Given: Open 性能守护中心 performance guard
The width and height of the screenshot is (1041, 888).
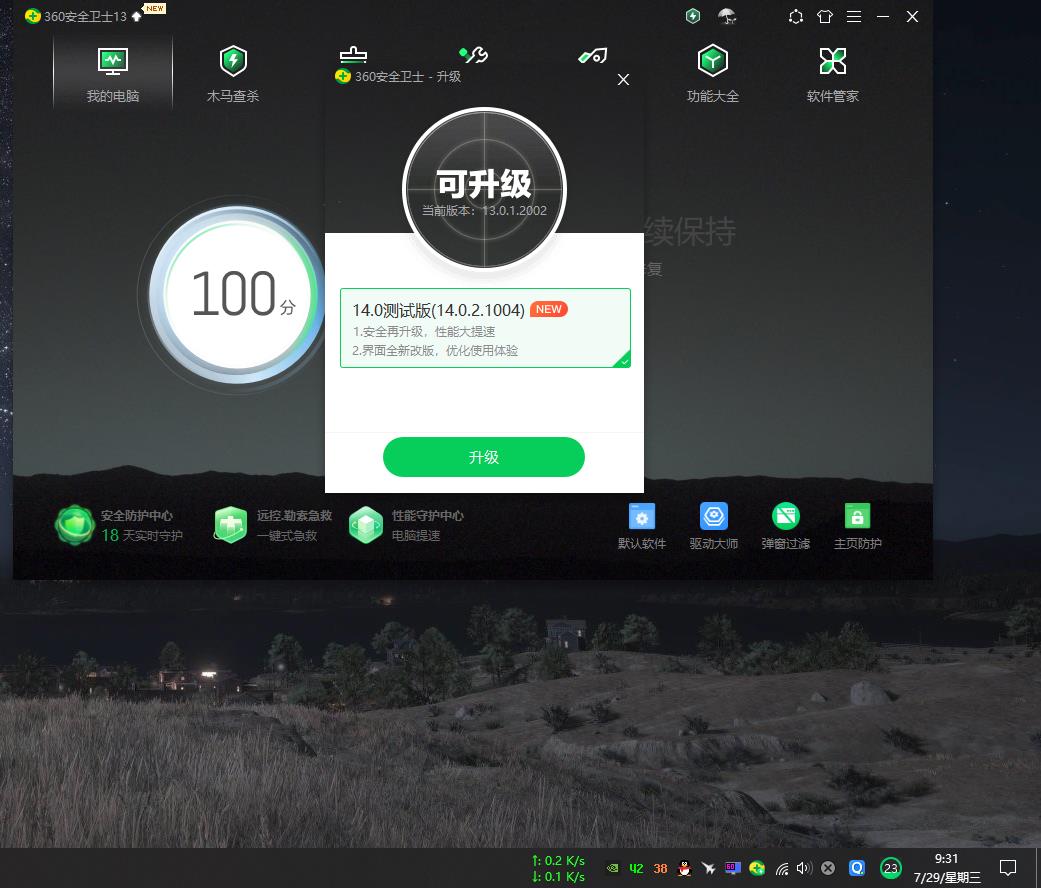Looking at the screenshot, I should (x=406, y=524).
